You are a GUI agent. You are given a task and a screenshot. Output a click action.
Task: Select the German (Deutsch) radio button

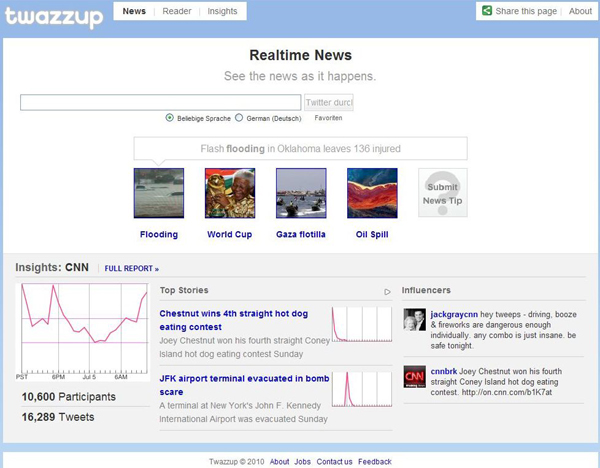239,117
